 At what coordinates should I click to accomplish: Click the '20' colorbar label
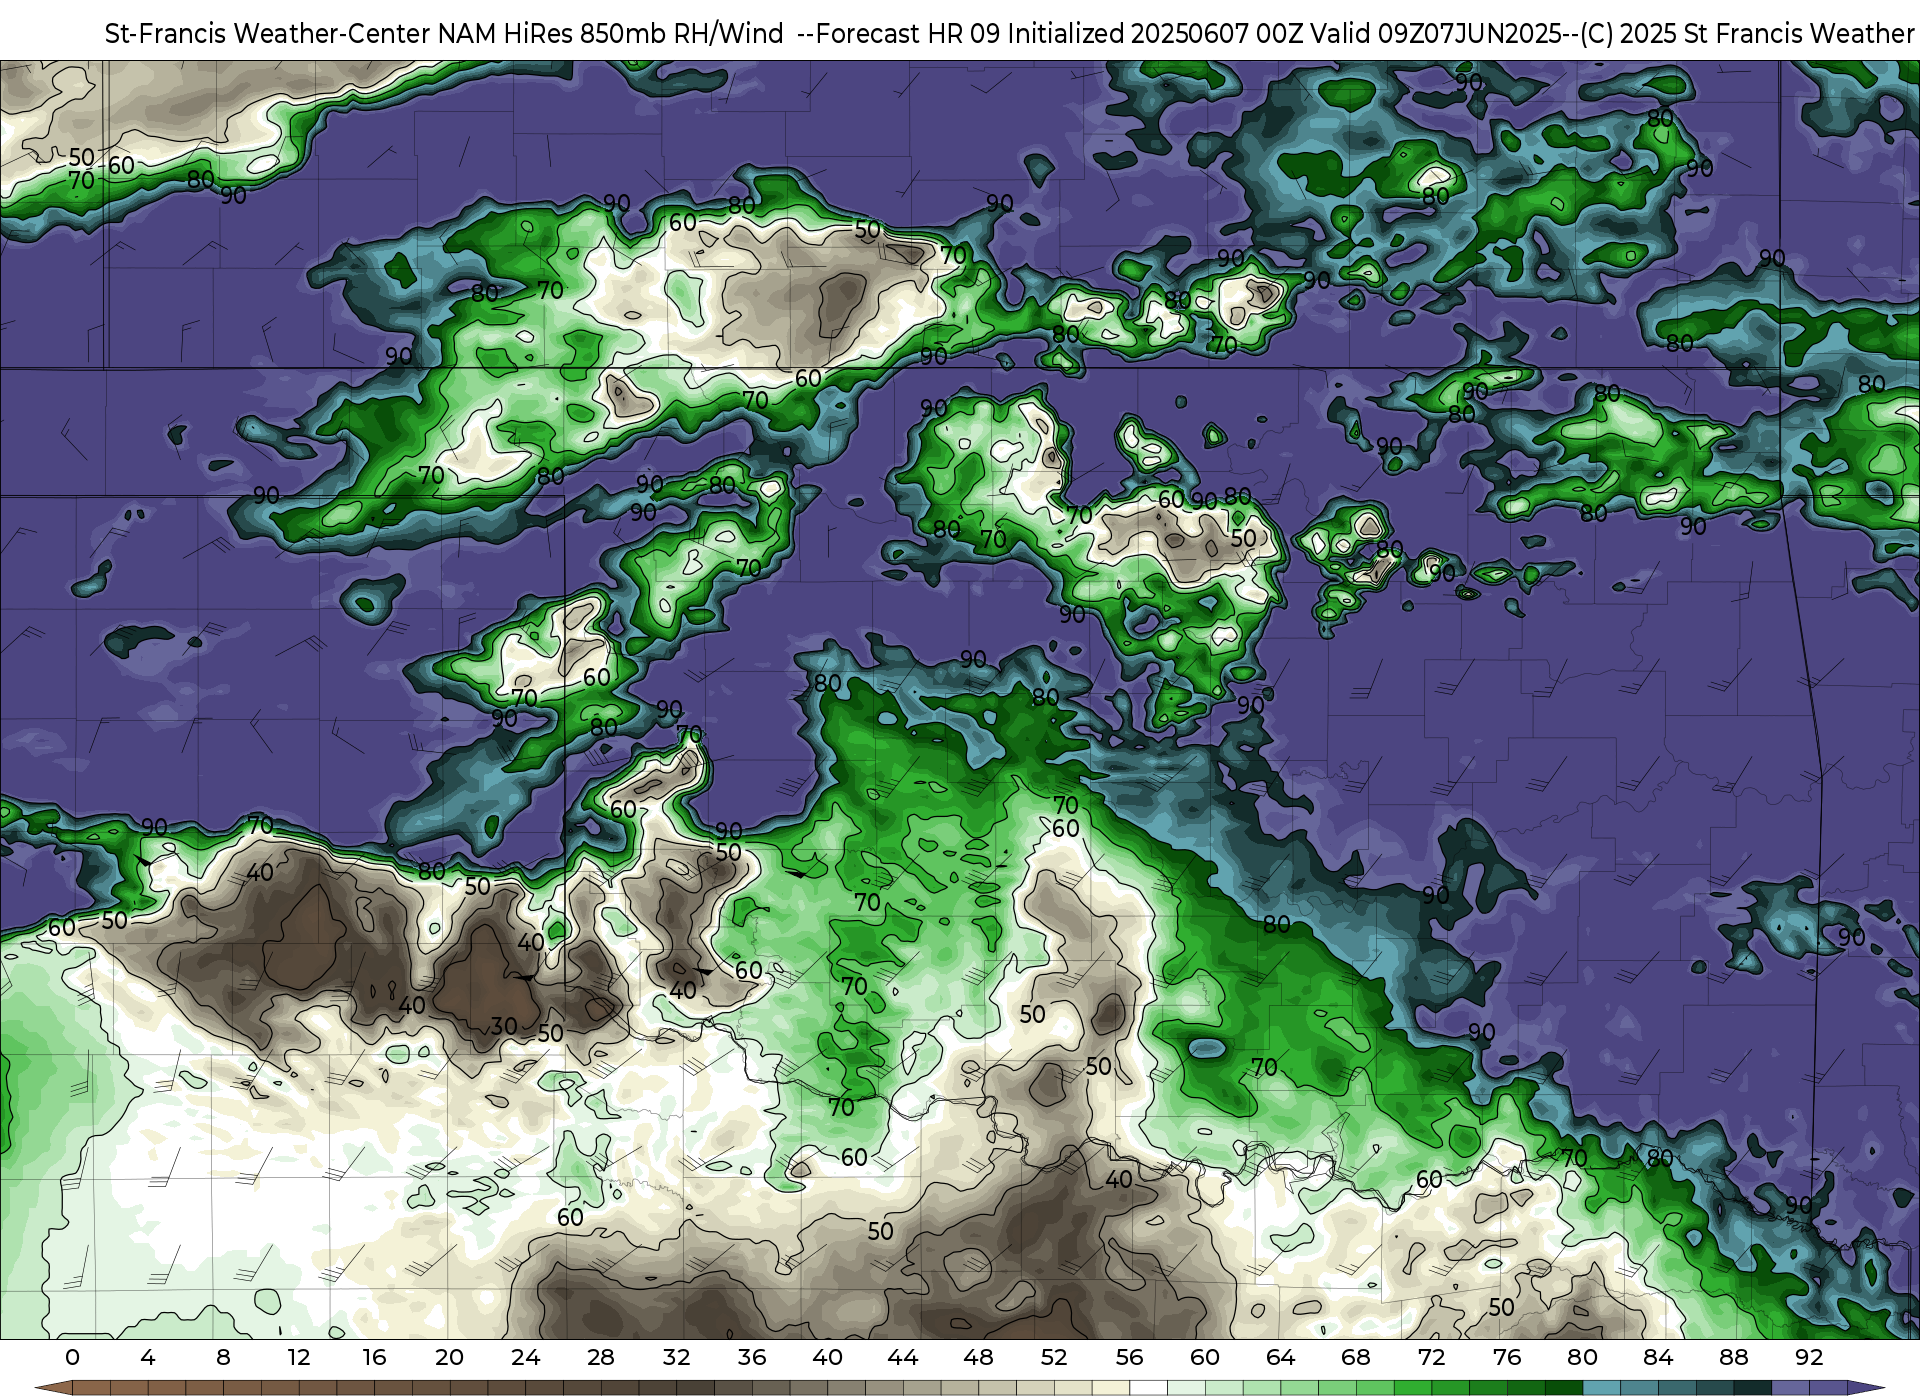click(x=450, y=1357)
